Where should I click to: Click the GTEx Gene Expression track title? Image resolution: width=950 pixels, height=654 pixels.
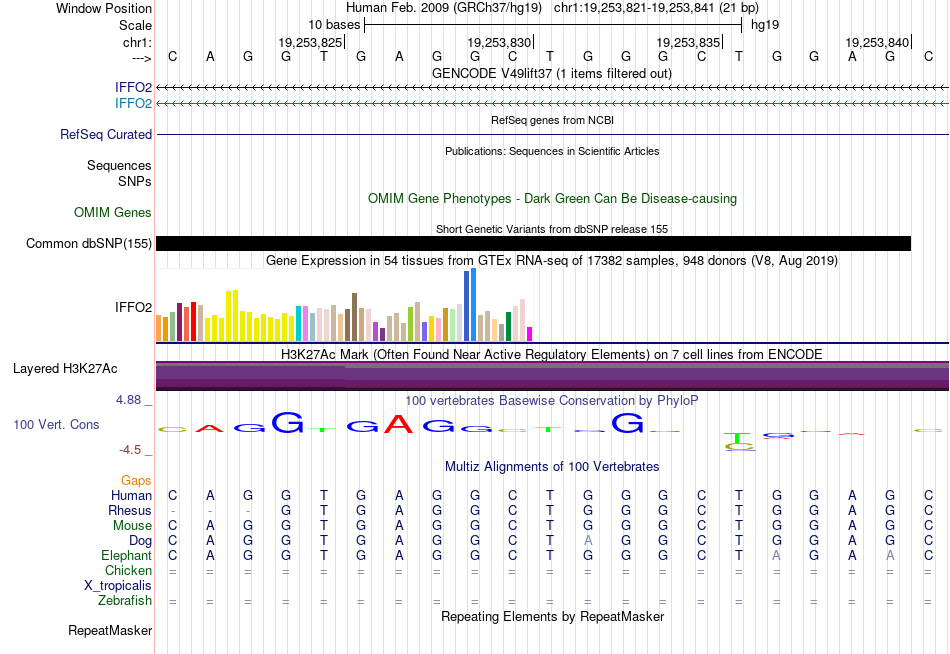pos(552,261)
